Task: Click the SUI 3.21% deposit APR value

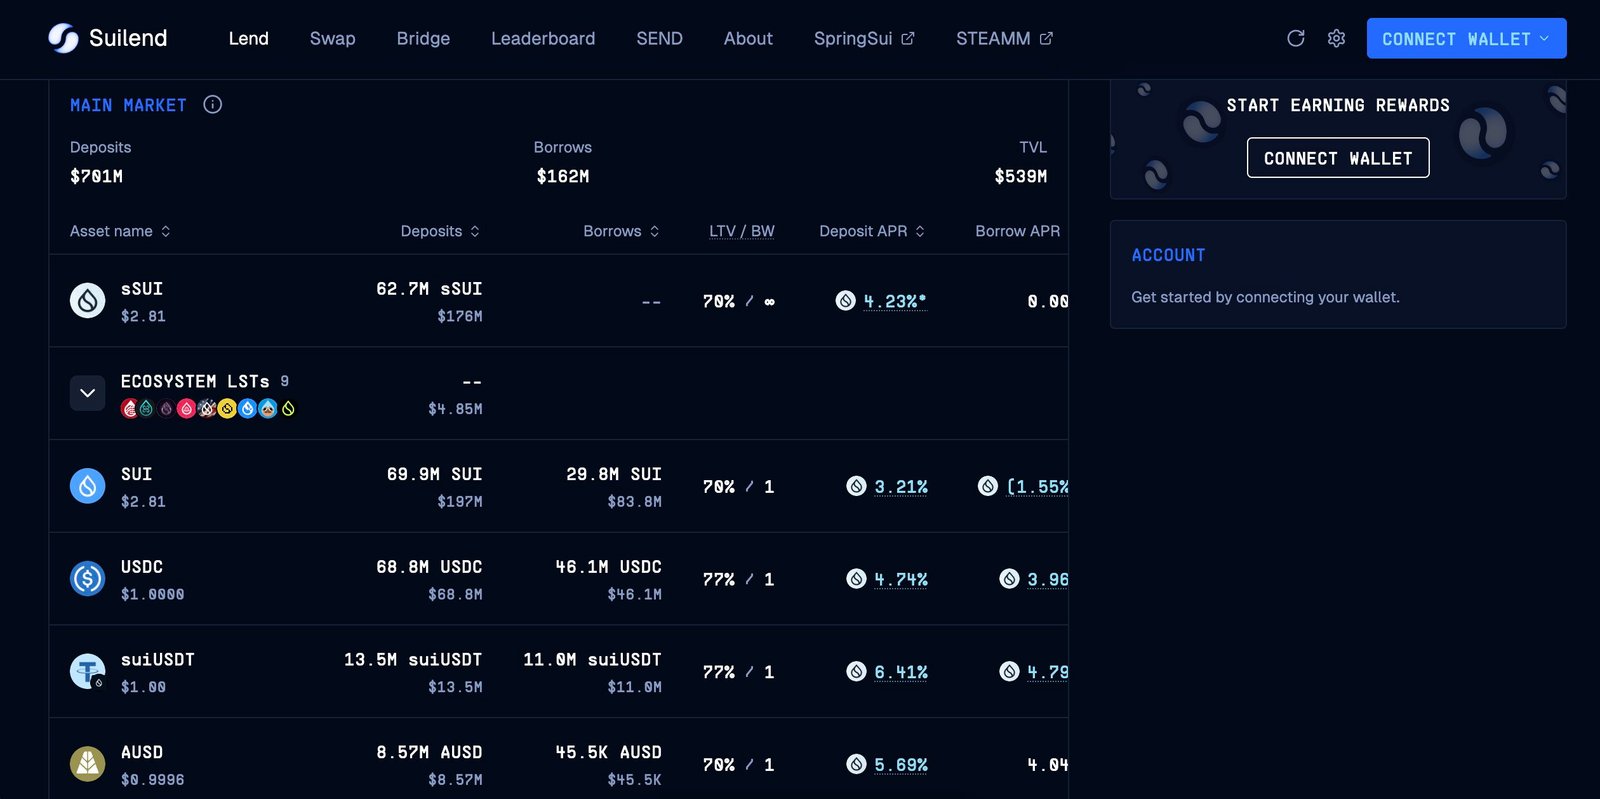Action: (x=901, y=487)
